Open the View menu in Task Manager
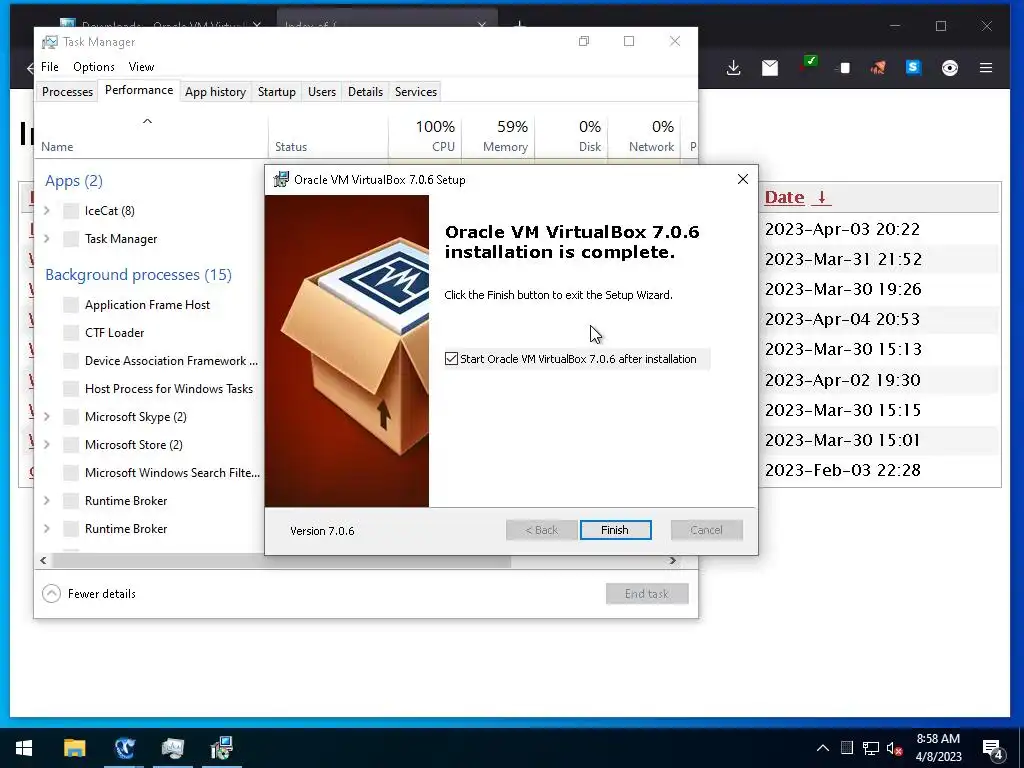 [141, 67]
